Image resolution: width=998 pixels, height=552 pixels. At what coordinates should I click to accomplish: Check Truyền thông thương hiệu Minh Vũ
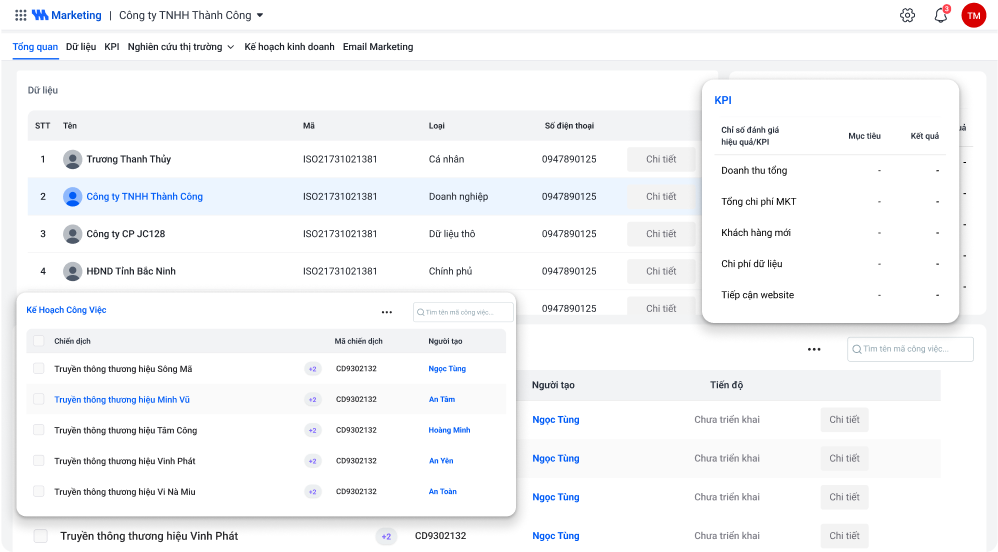[39, 399]
